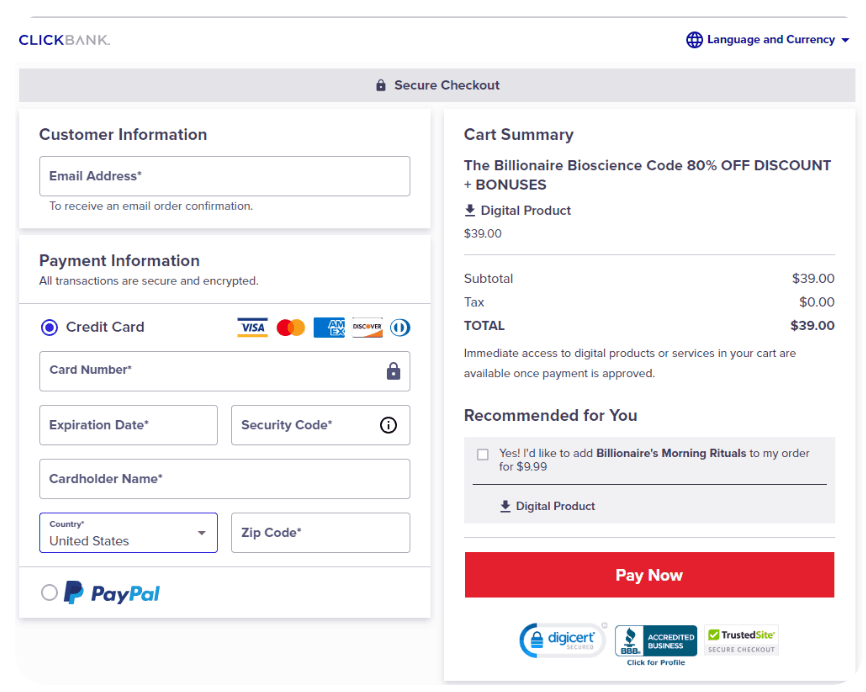
Task: Click the Cart Summary heading
Action: pos(518,134)
